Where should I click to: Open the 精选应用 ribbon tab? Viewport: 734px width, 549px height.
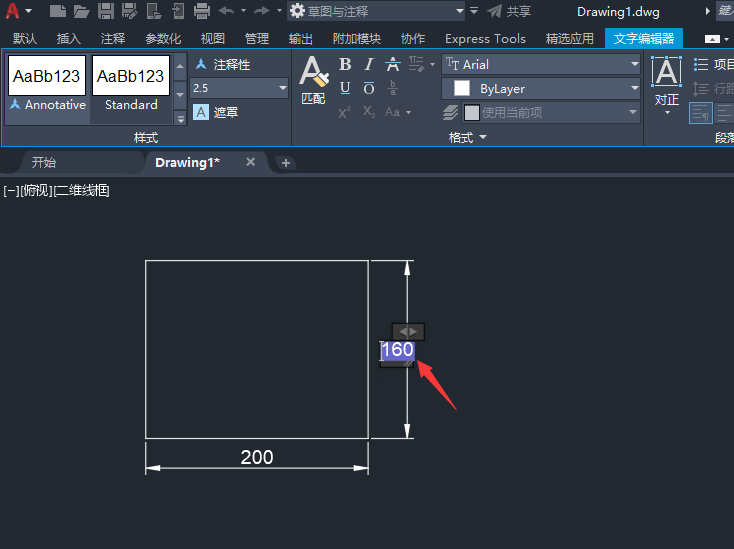coord(570,38)
